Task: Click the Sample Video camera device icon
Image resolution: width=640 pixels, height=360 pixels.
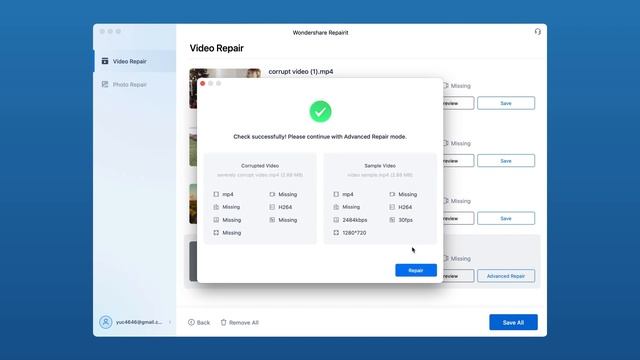Action: click(x=392, y=194)
